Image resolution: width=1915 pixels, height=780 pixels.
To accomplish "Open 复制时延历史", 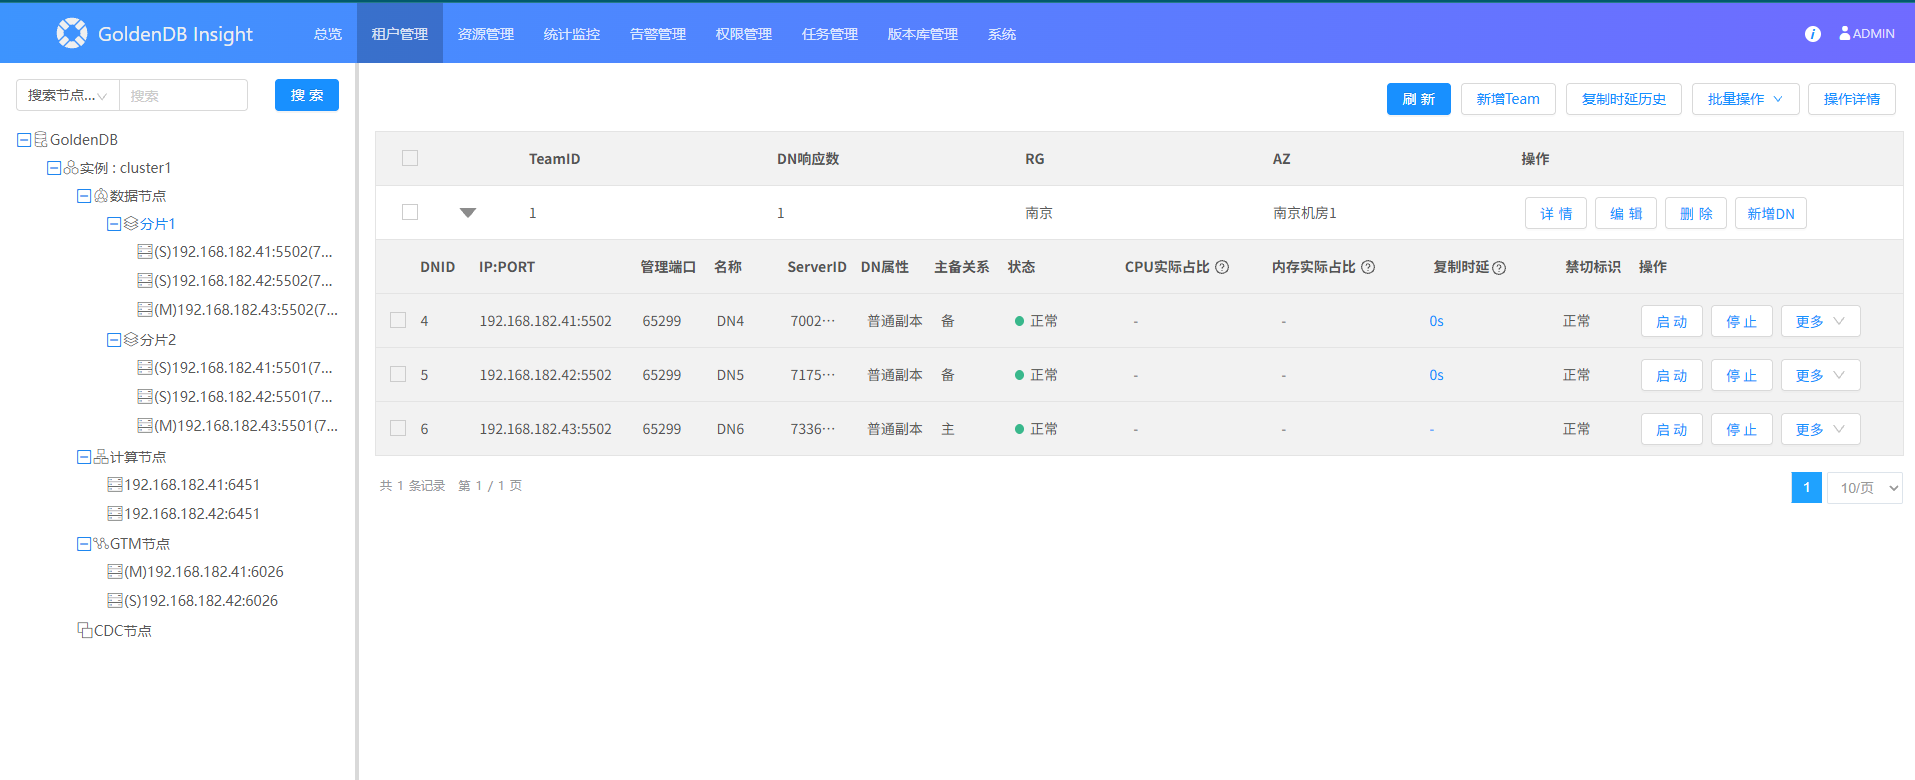I will coord(1624,99).
